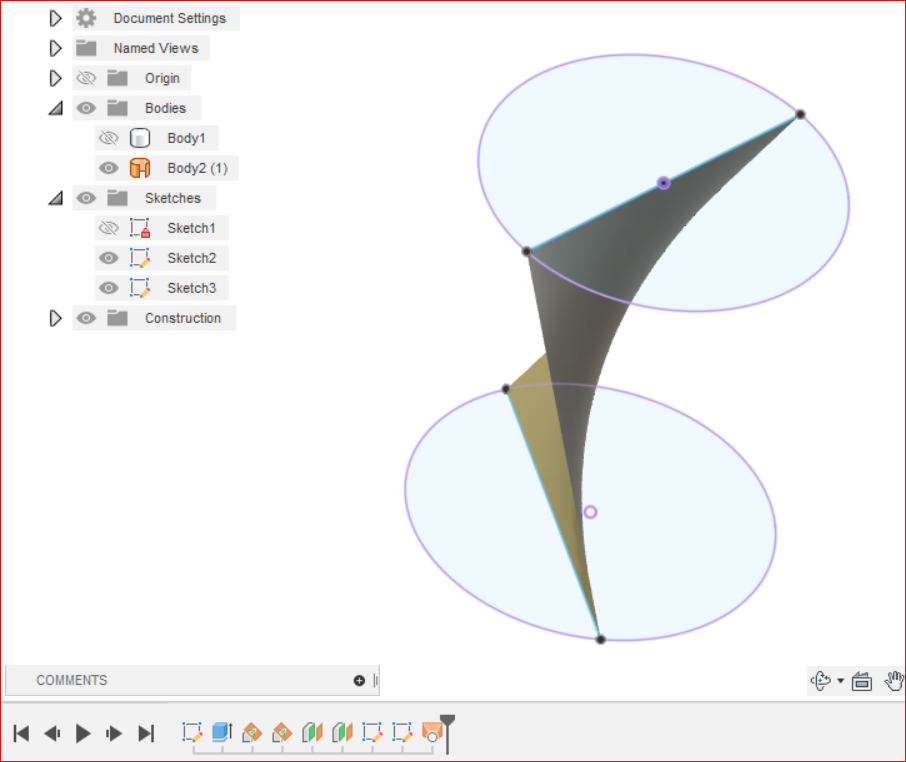Image resolution: width=906 pixels, height=762 pixels.
Task: Show hidden Body1 via eye icon
Action: [109, 138]
